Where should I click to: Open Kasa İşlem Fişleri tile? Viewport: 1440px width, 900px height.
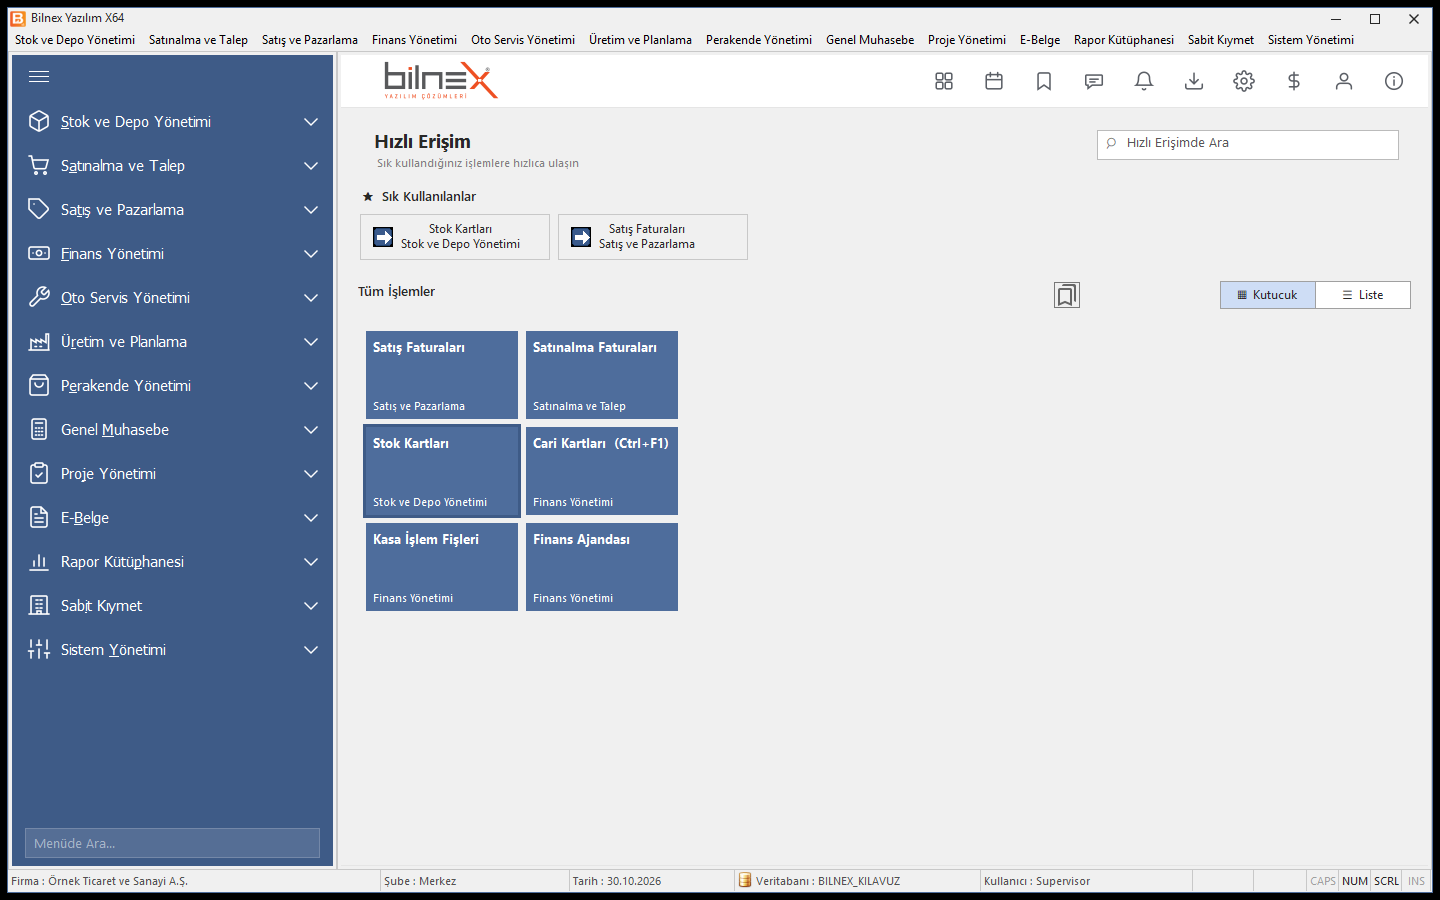[x=442, y=567]
